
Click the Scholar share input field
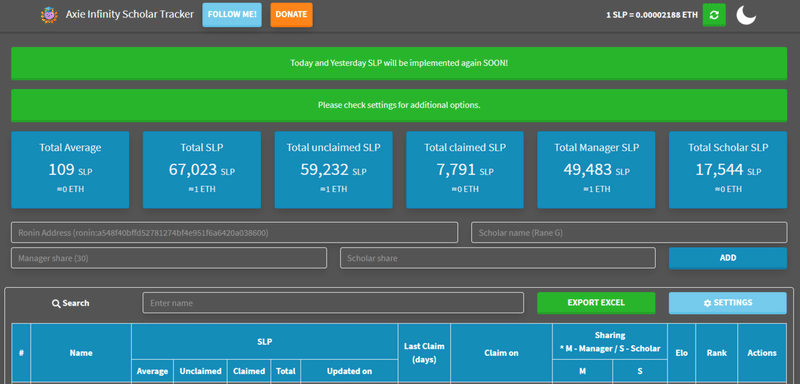(x=497, y=258)
